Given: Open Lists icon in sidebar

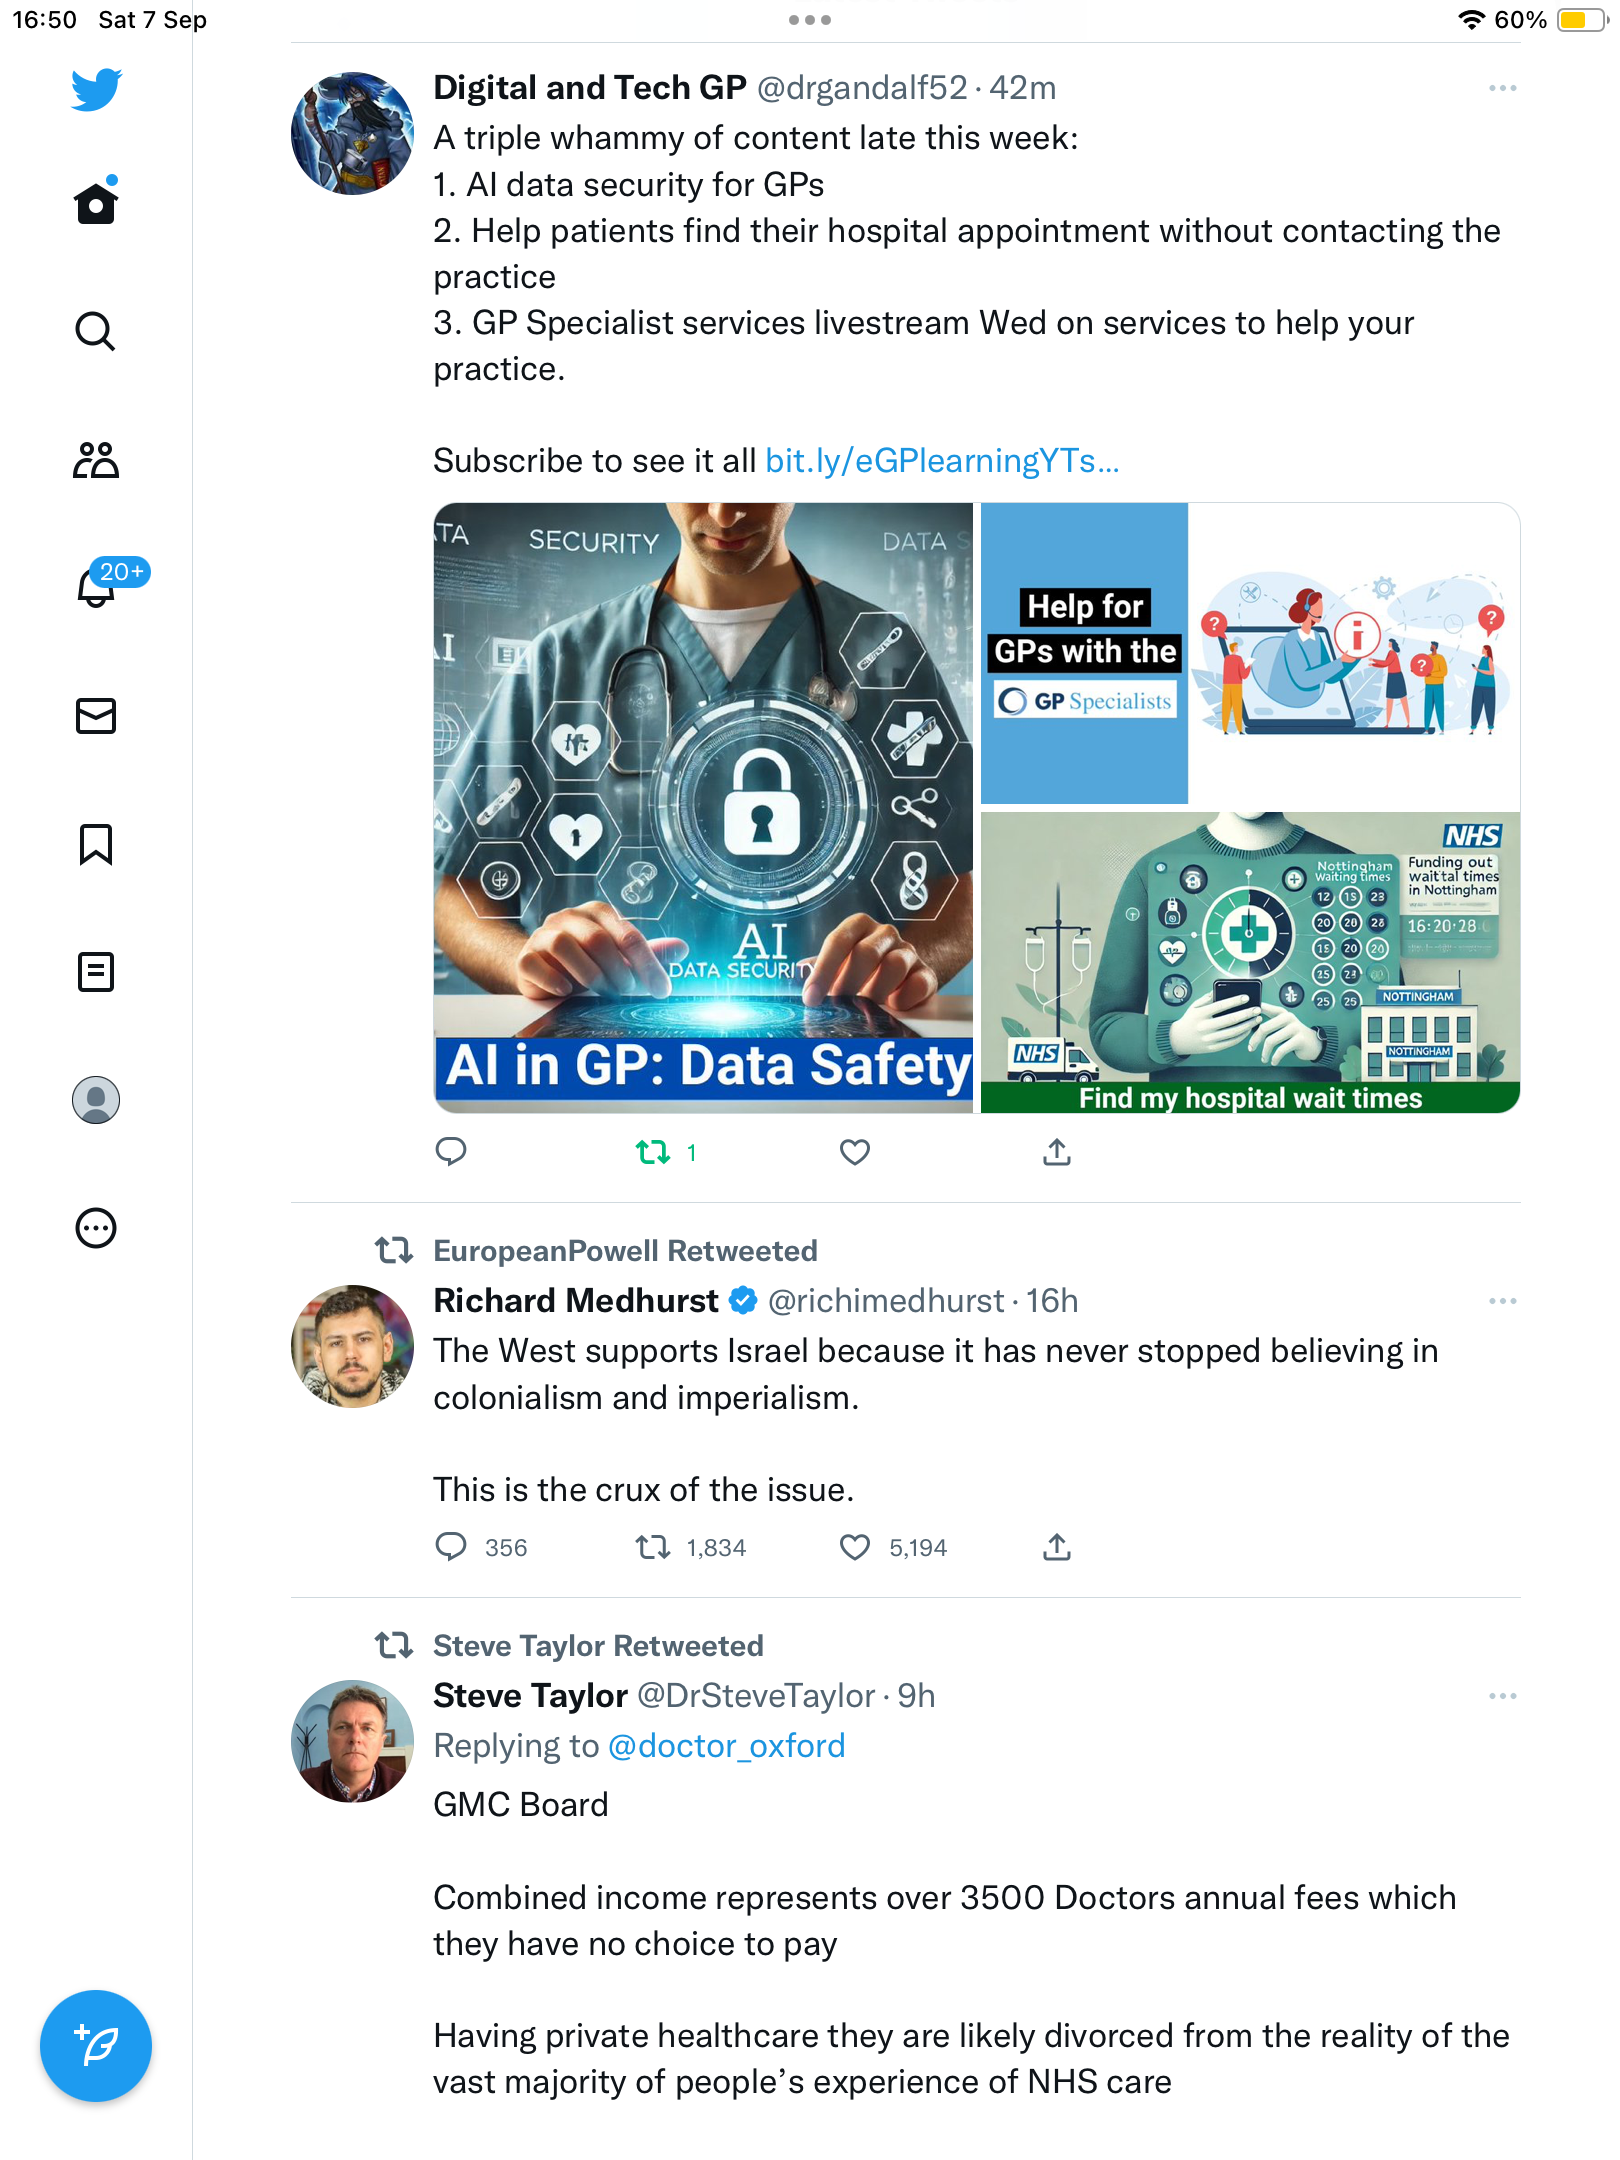Looking at the screenshot, I should tap(96, 972).
